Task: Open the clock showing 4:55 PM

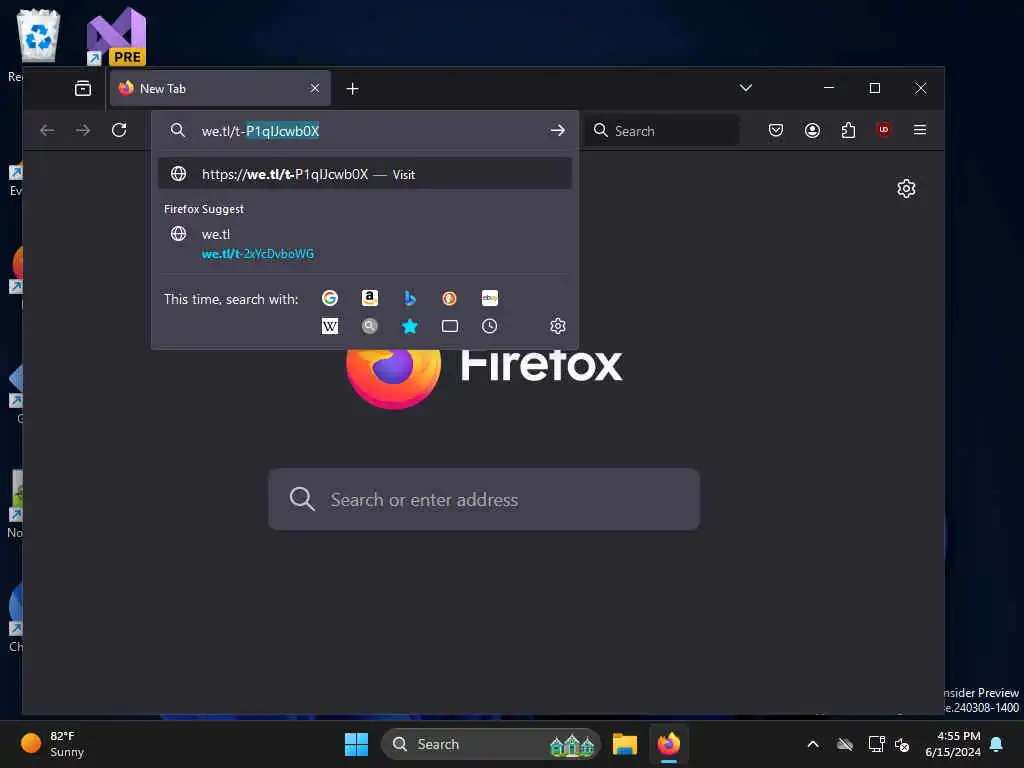Action: pyautogui.click(x=953, y=744)
